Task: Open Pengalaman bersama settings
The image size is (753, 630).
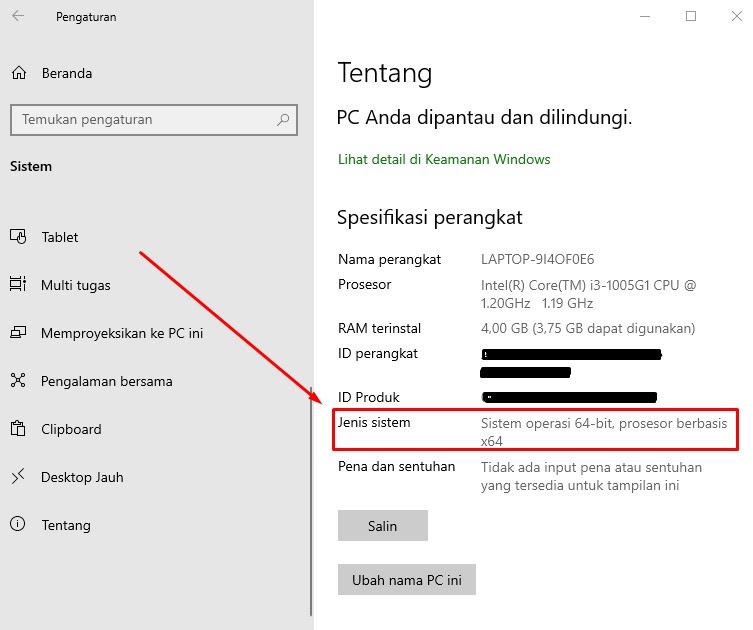Action: [x=107, y=381]
